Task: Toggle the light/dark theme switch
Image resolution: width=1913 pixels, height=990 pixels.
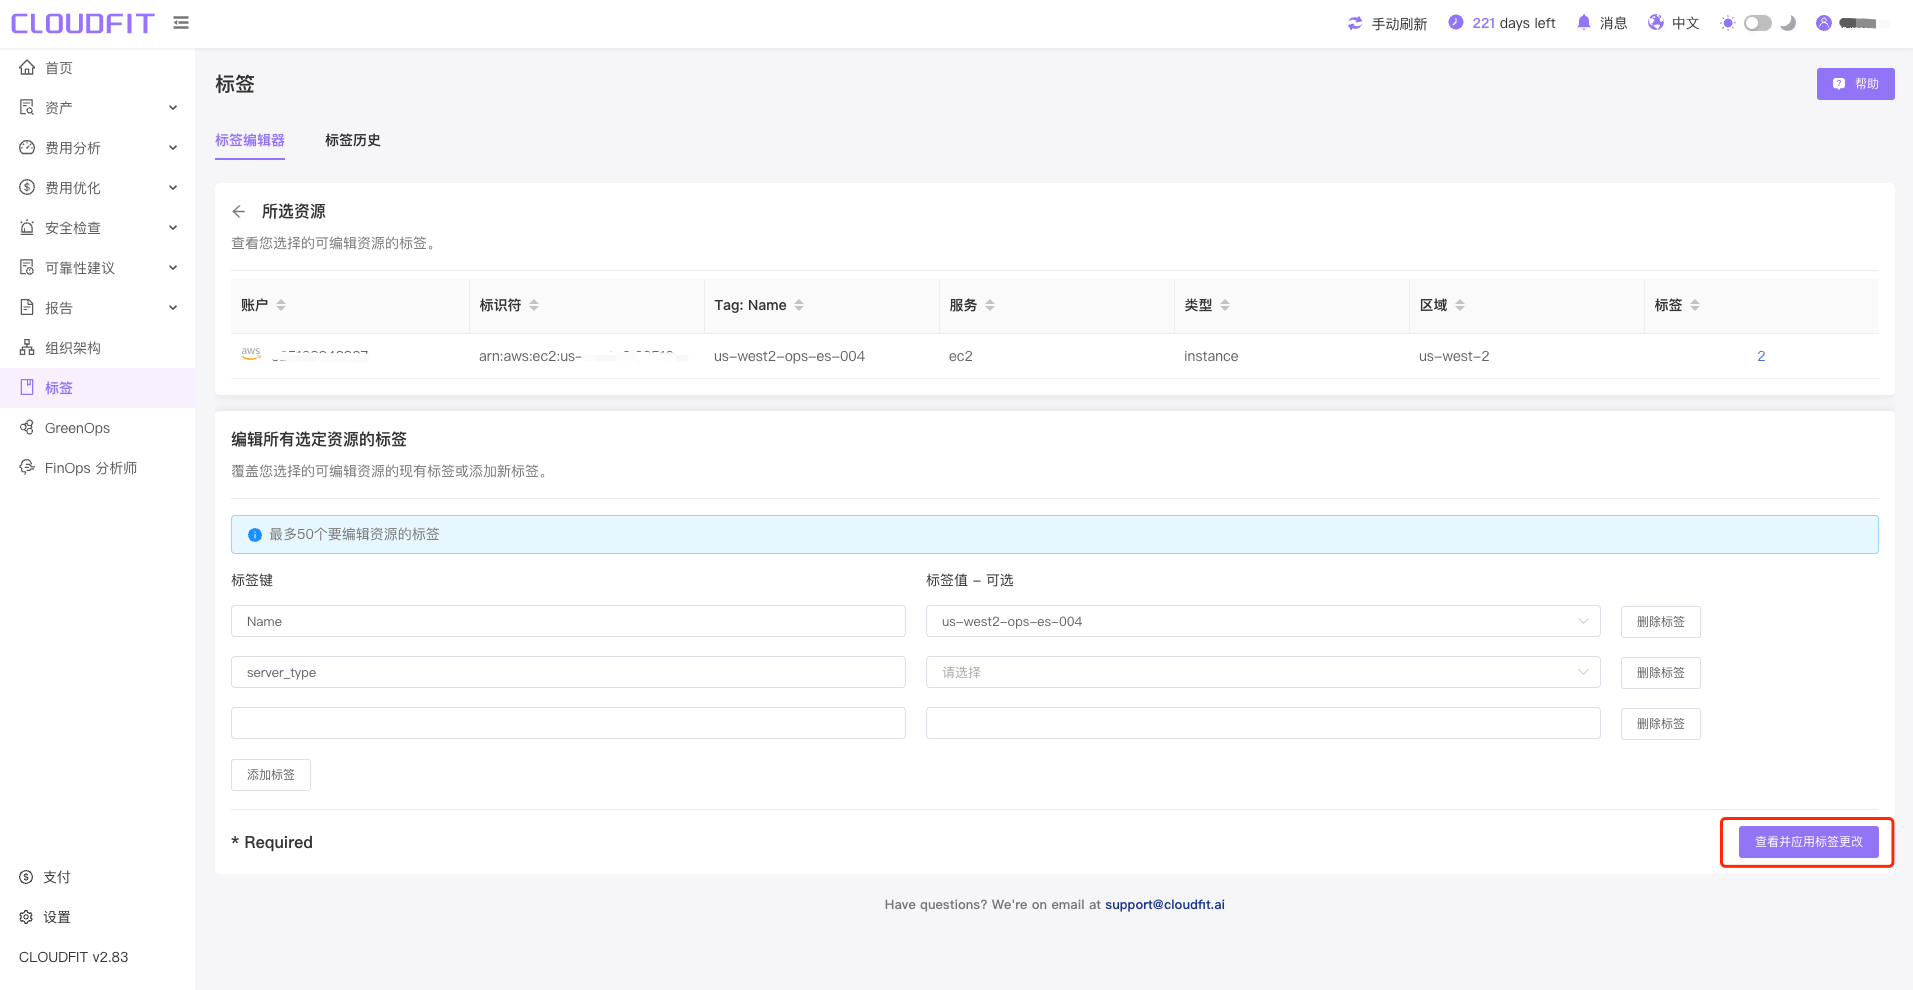Action: coord(1758,23)
